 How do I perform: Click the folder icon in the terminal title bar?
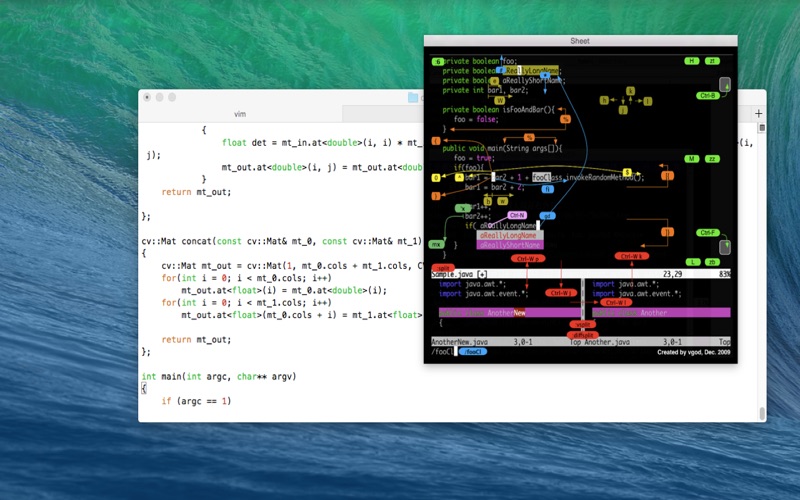tap(413, 97)
